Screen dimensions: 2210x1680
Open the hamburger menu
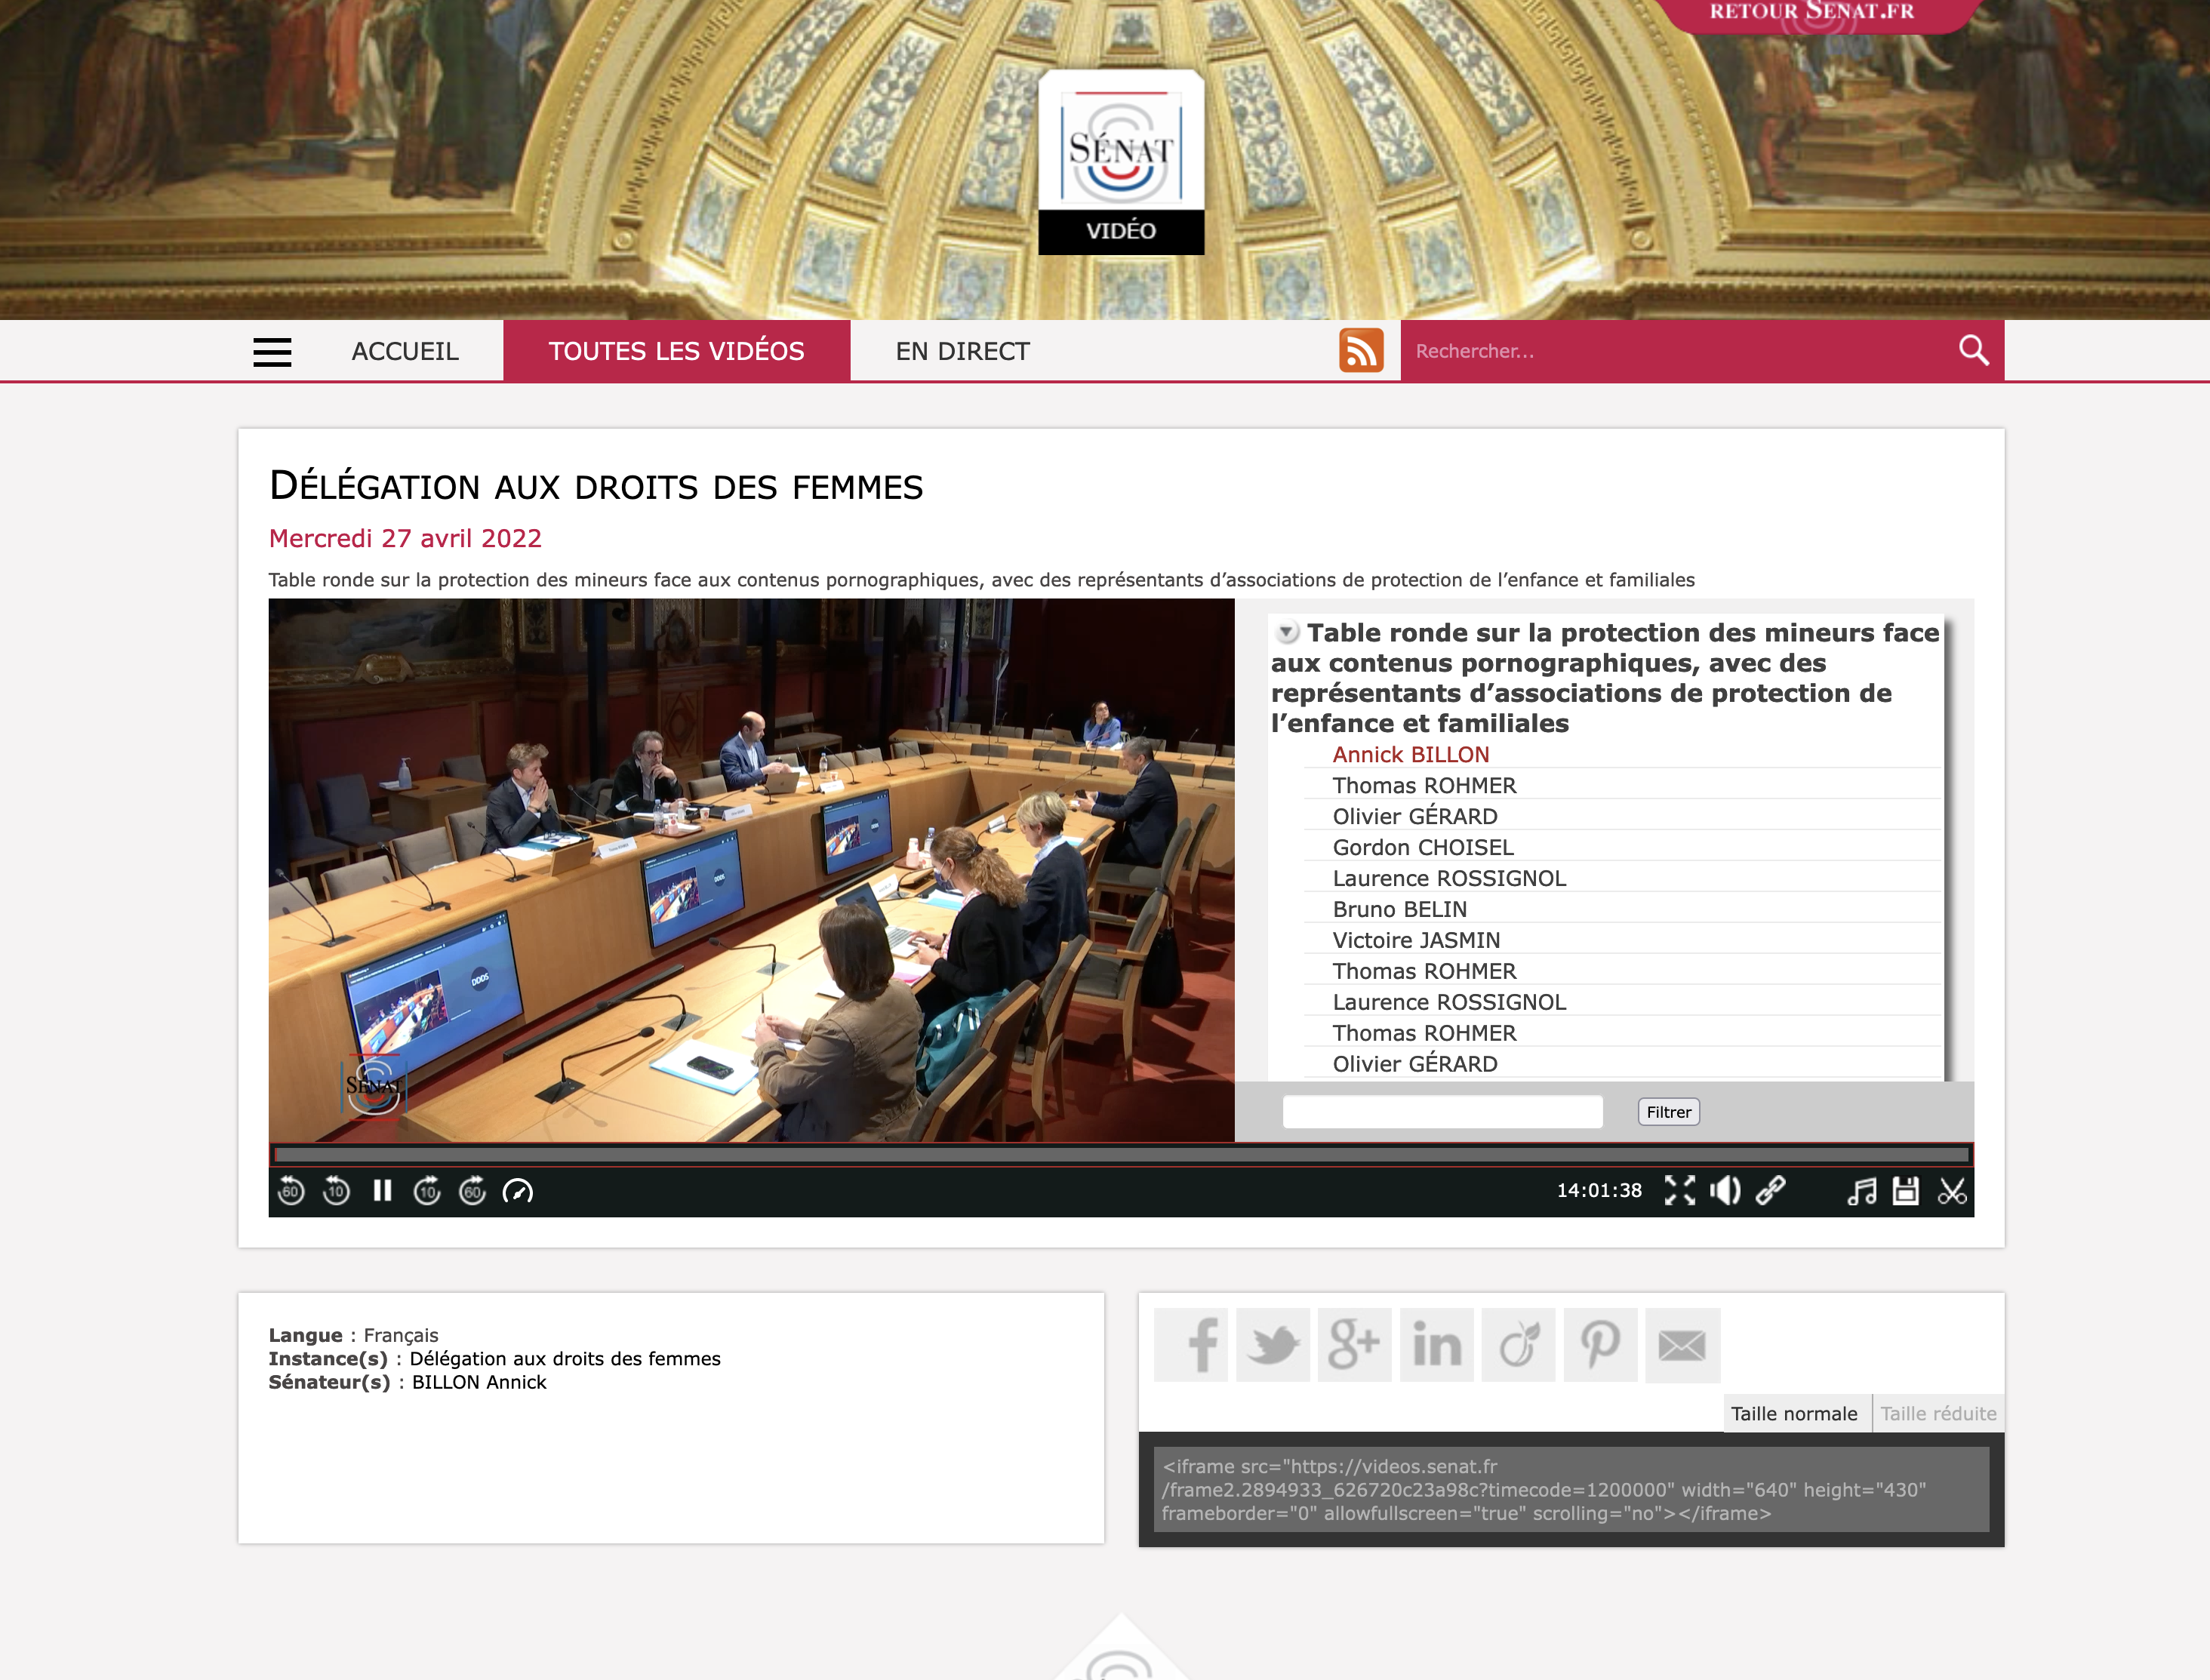[x=272, y=352]
